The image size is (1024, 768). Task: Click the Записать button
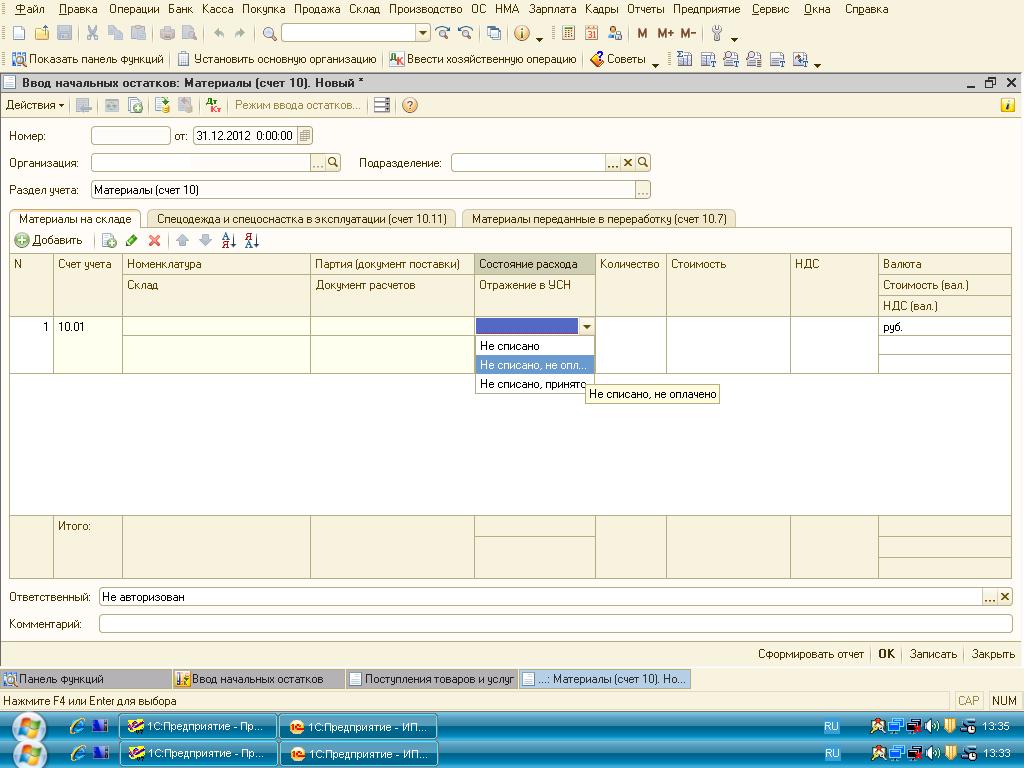(933, 654)
